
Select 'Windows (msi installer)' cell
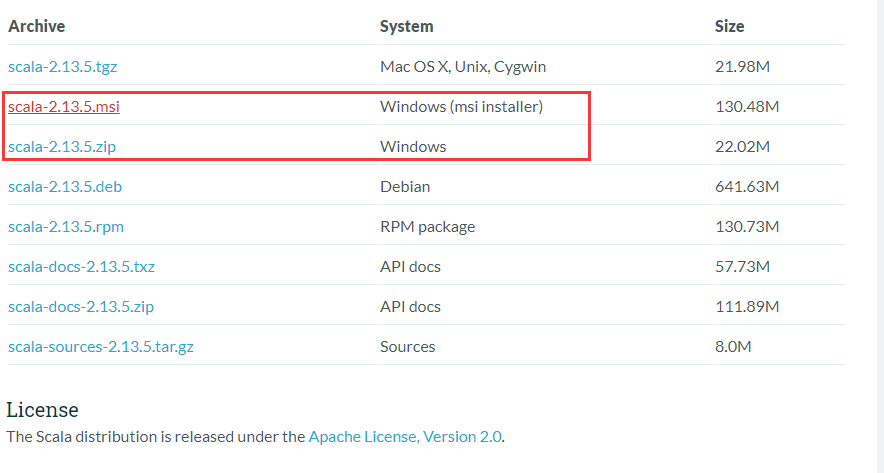coord(461,107)
